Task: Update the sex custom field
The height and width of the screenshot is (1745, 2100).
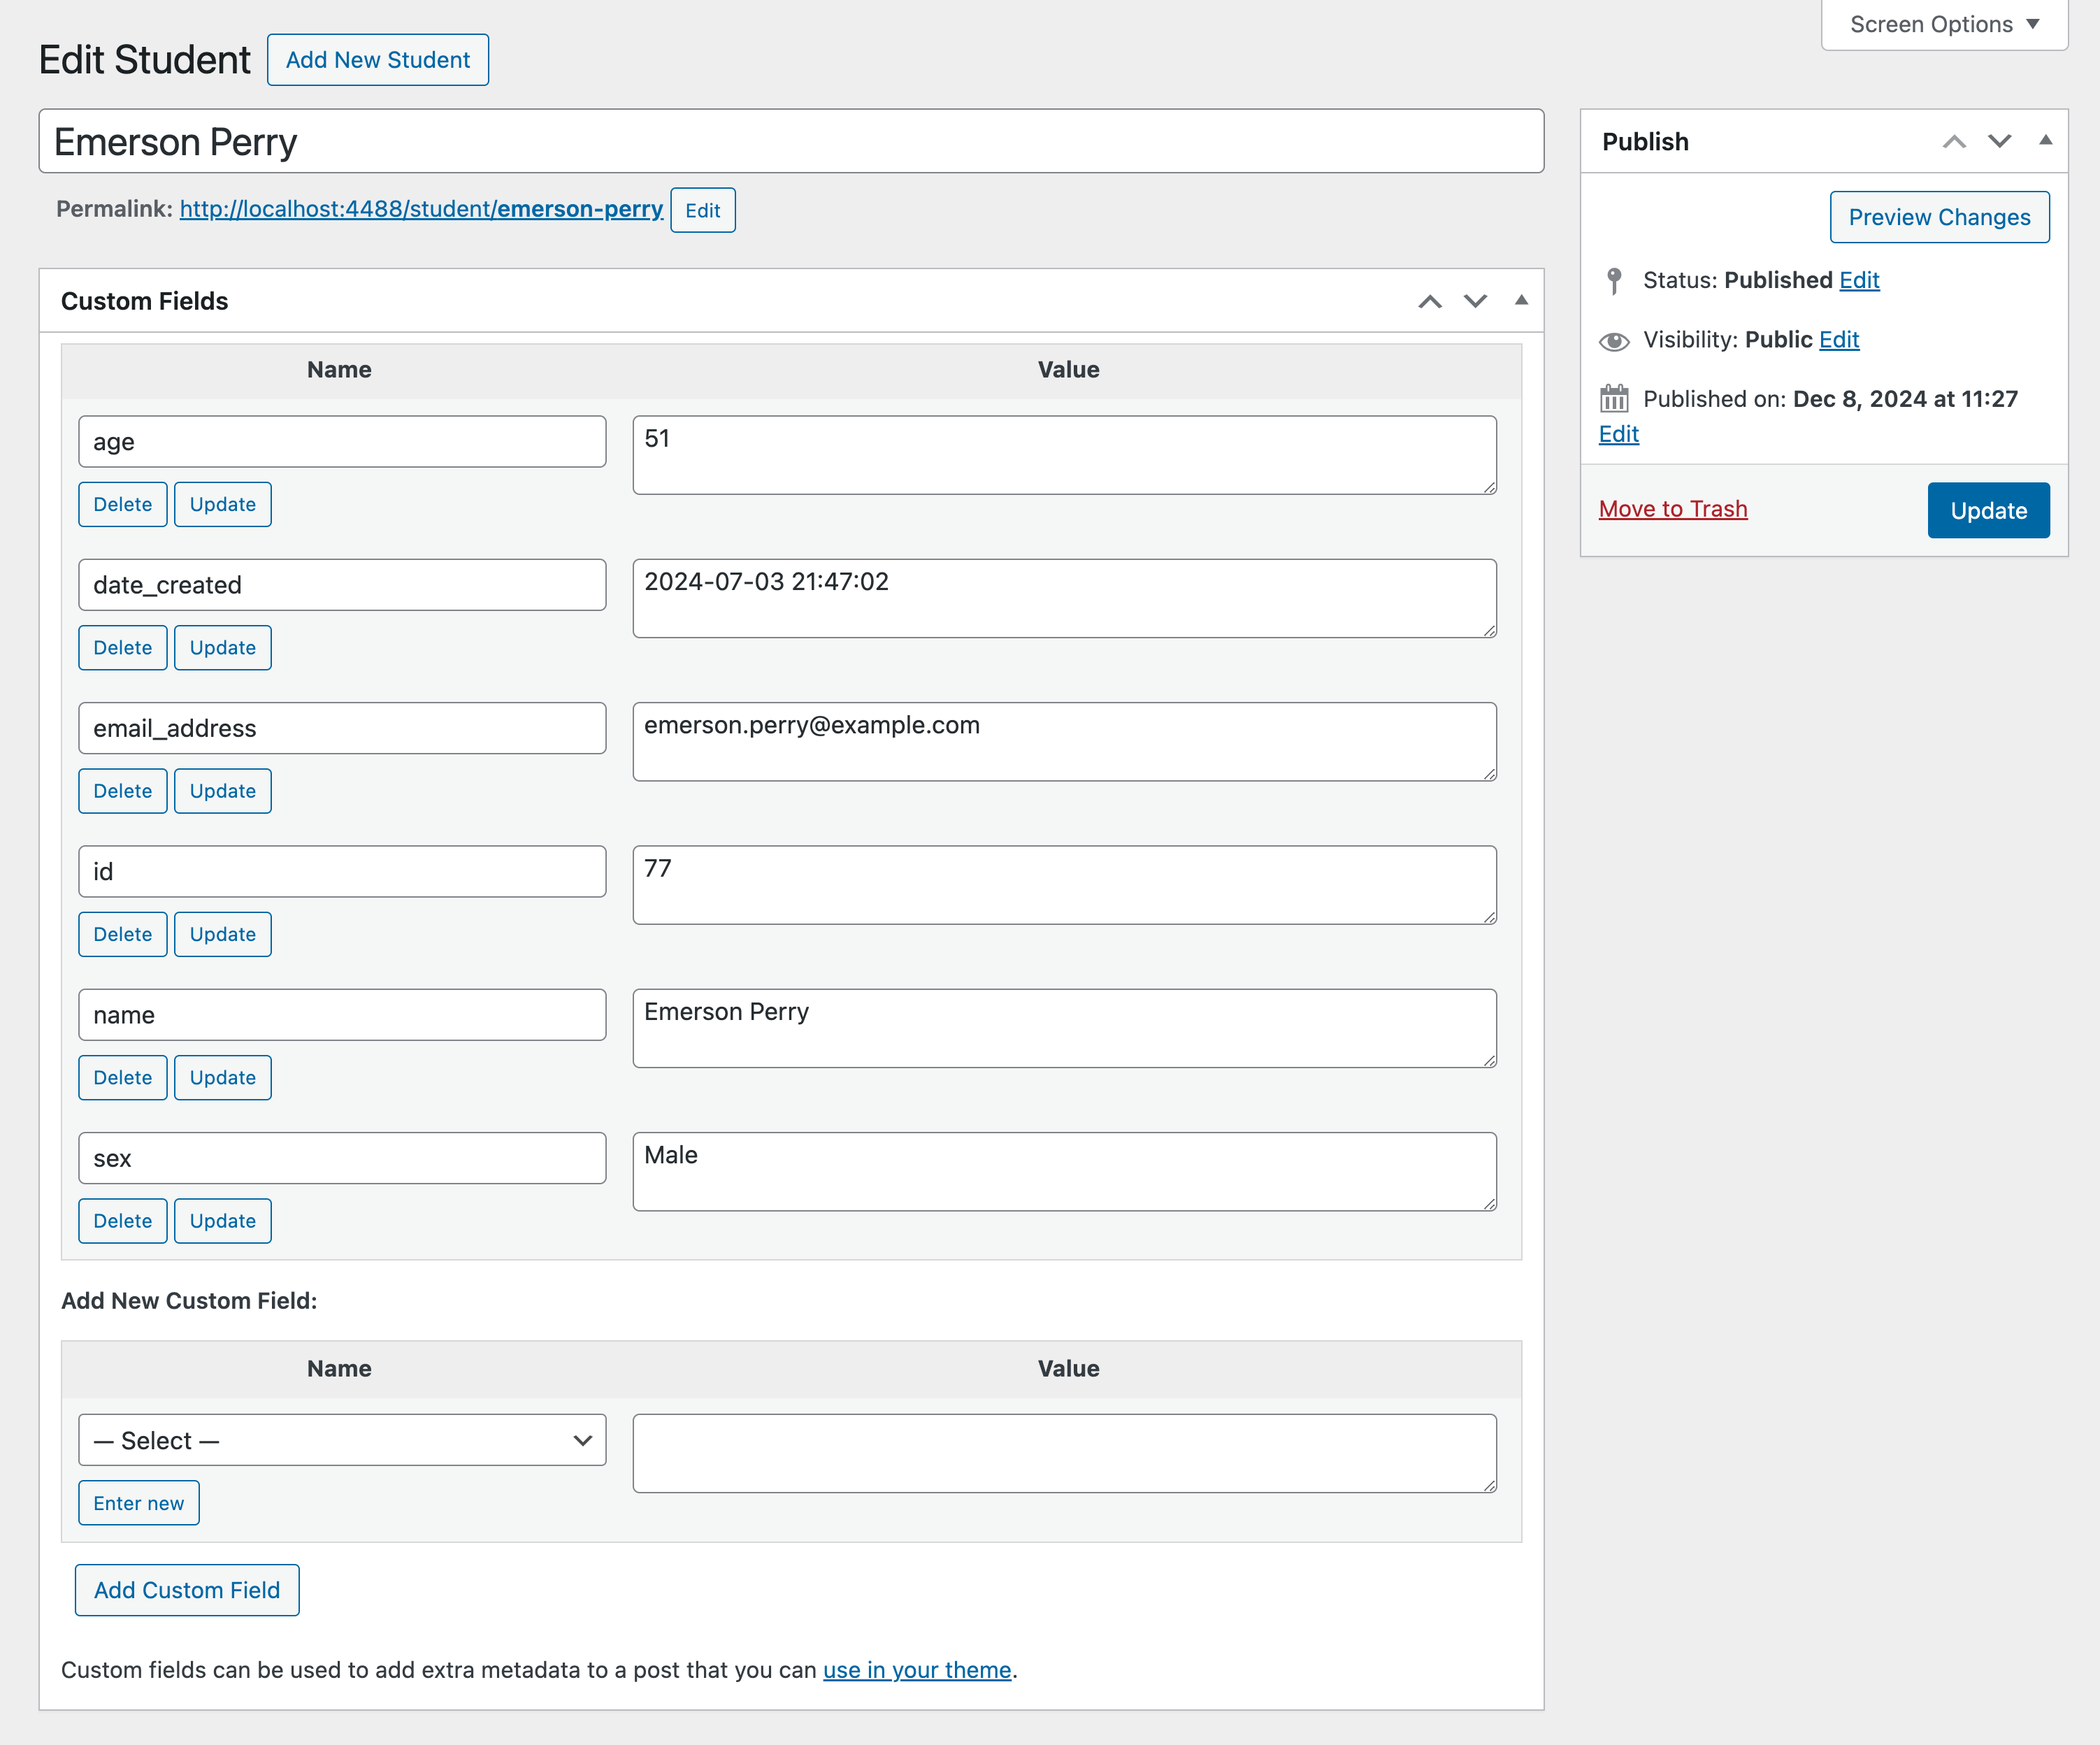Action: 223,1220
